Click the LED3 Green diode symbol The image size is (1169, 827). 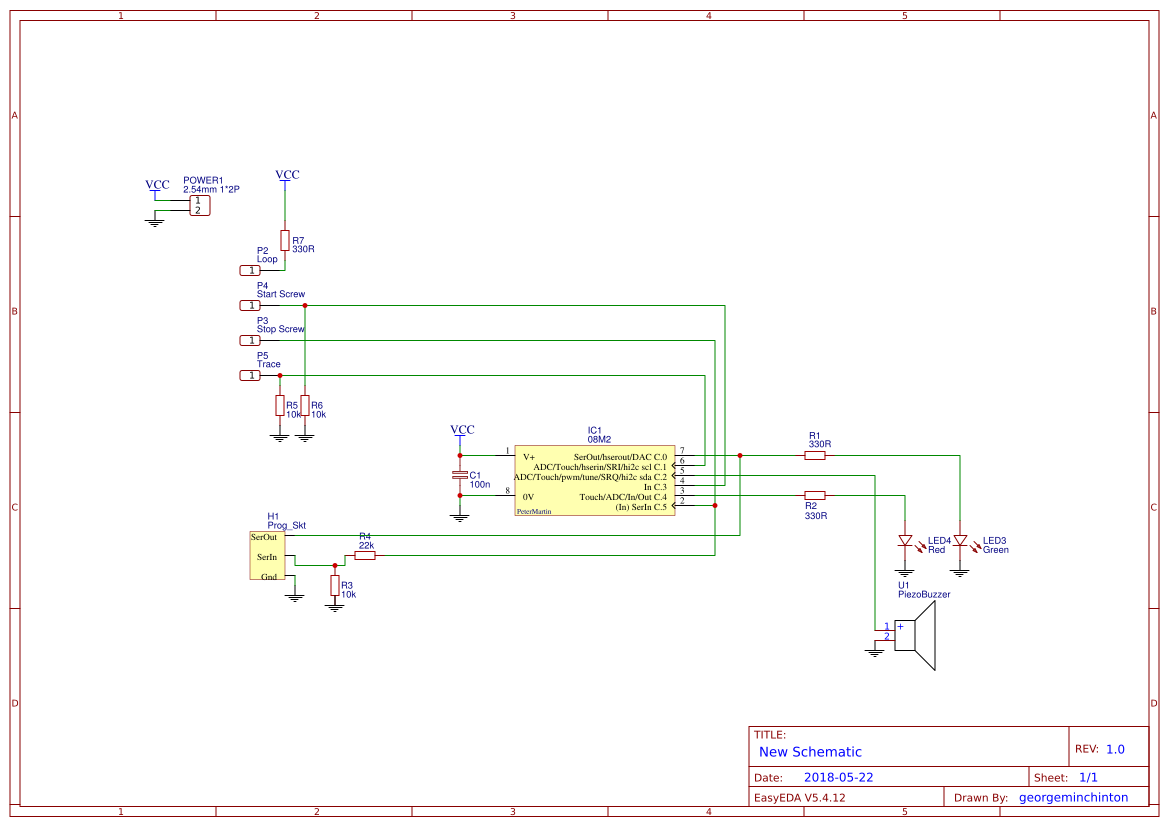[960, 541]
